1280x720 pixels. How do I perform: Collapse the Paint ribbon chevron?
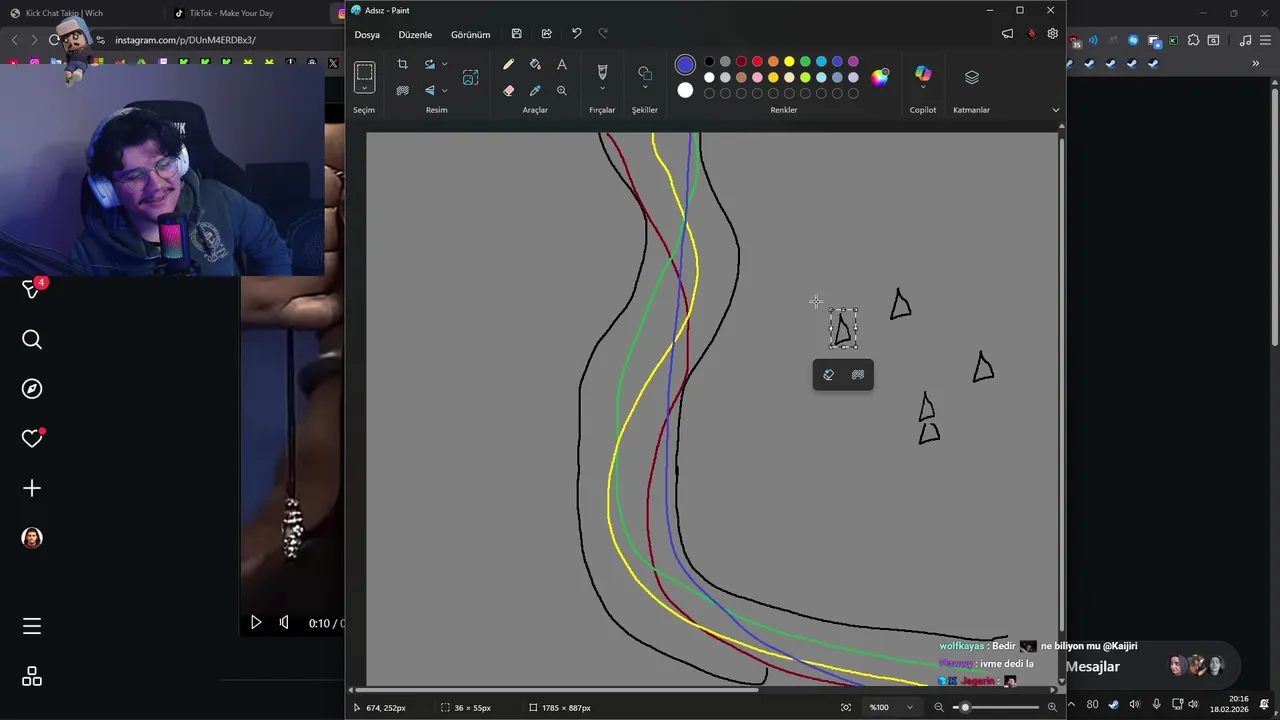tap(1055, 110)
